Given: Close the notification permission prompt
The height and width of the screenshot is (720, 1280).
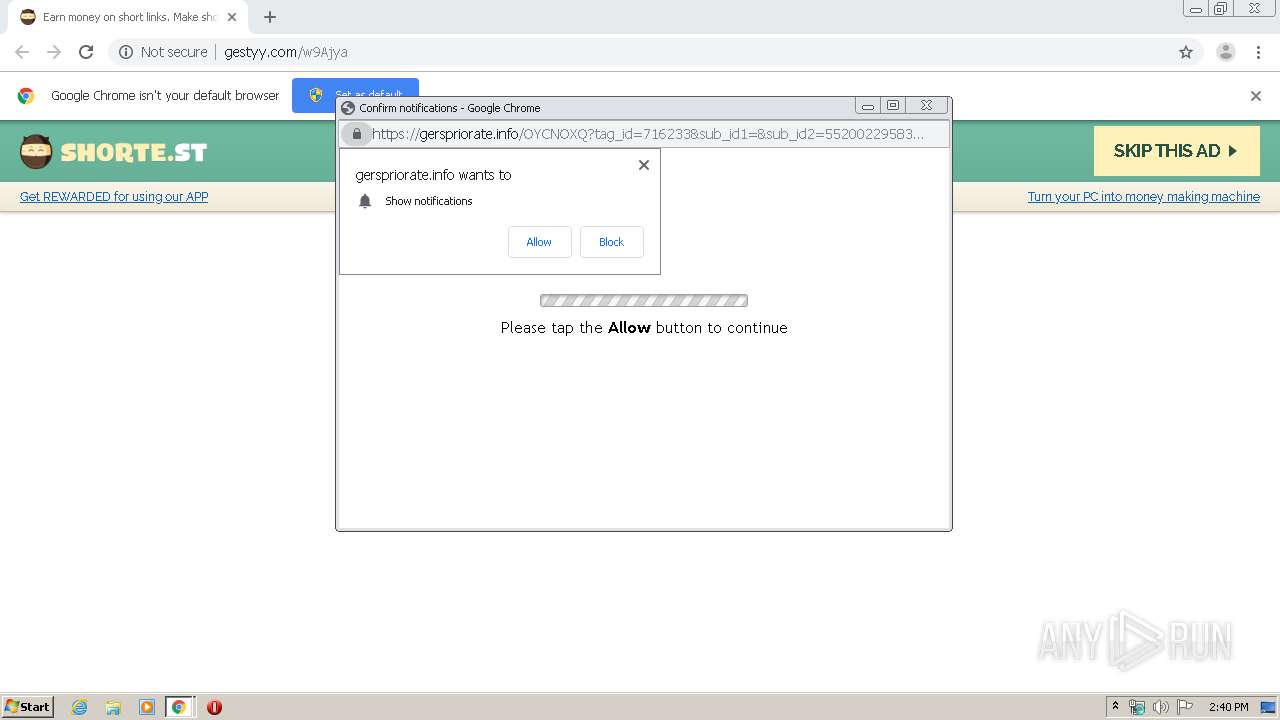Looking at the screenshot, I should 644,165.
